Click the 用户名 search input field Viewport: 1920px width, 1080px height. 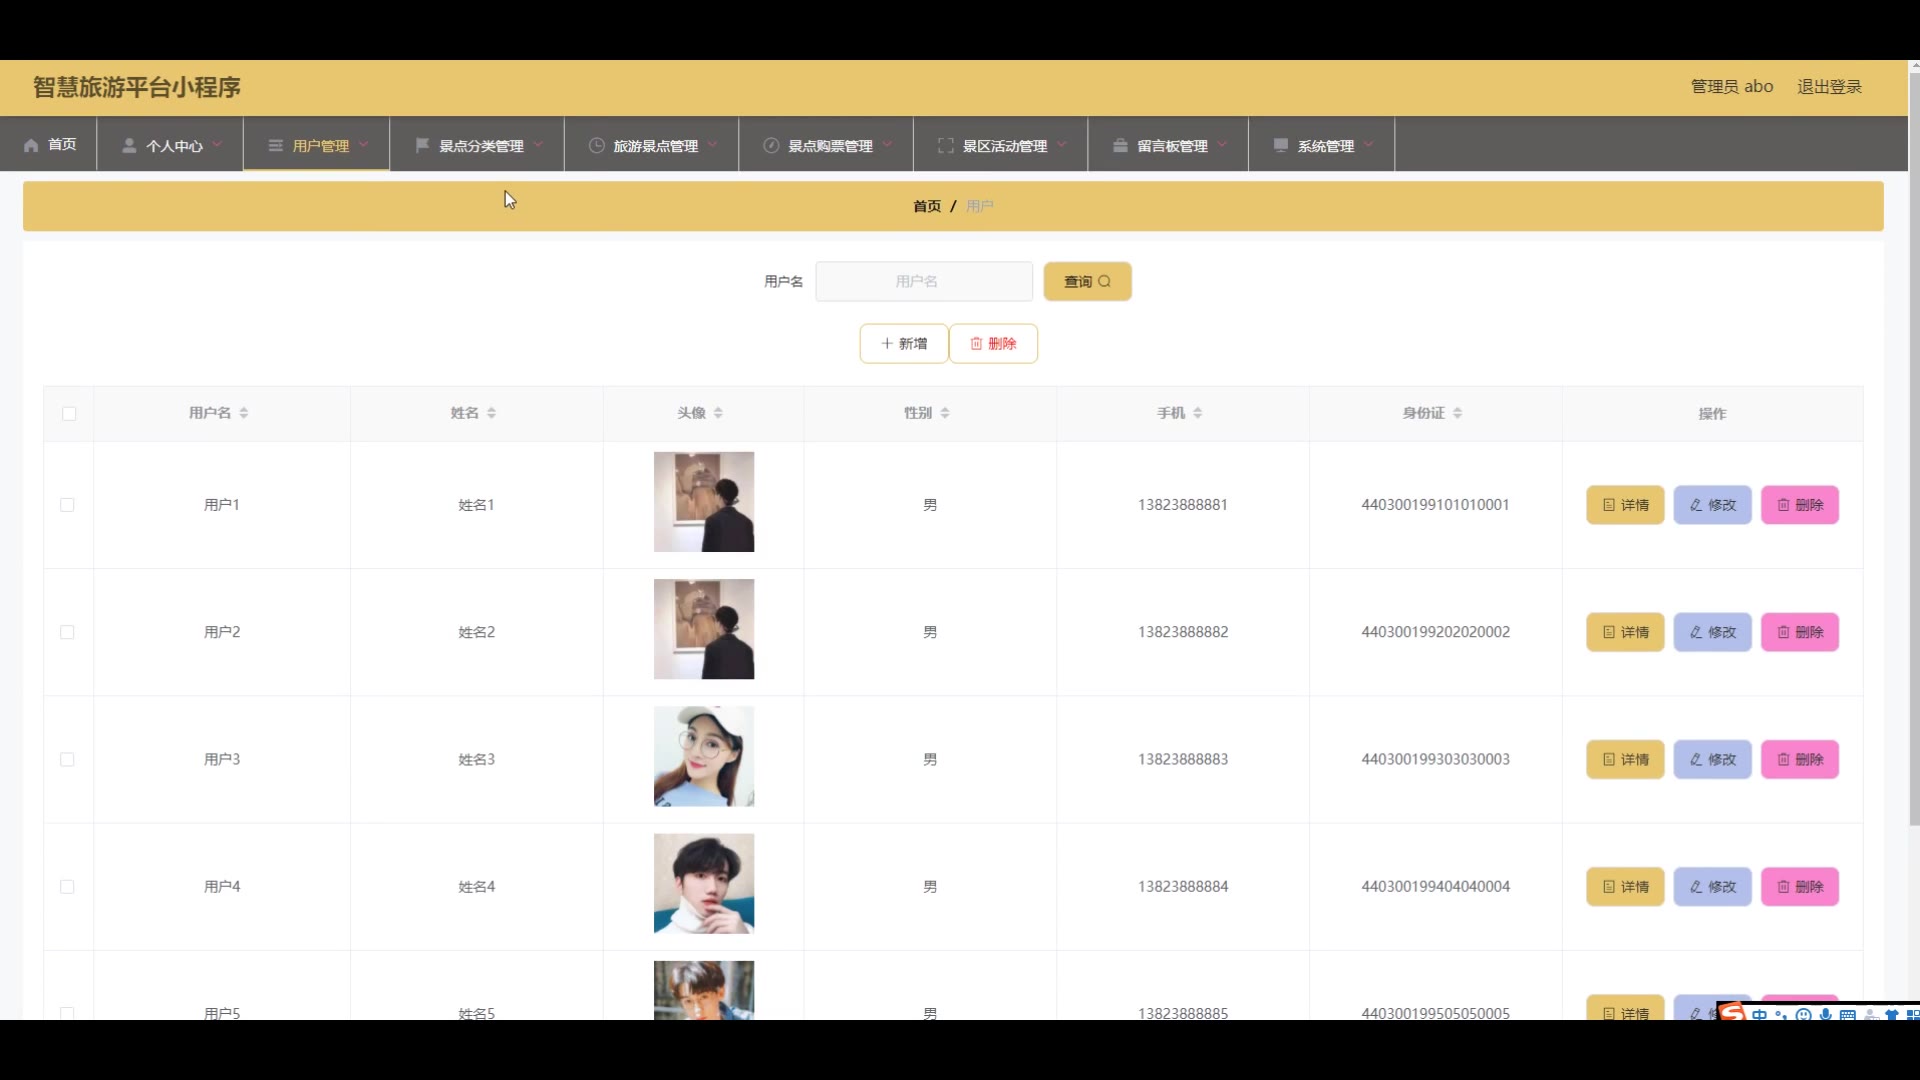(x=923, y=282)
